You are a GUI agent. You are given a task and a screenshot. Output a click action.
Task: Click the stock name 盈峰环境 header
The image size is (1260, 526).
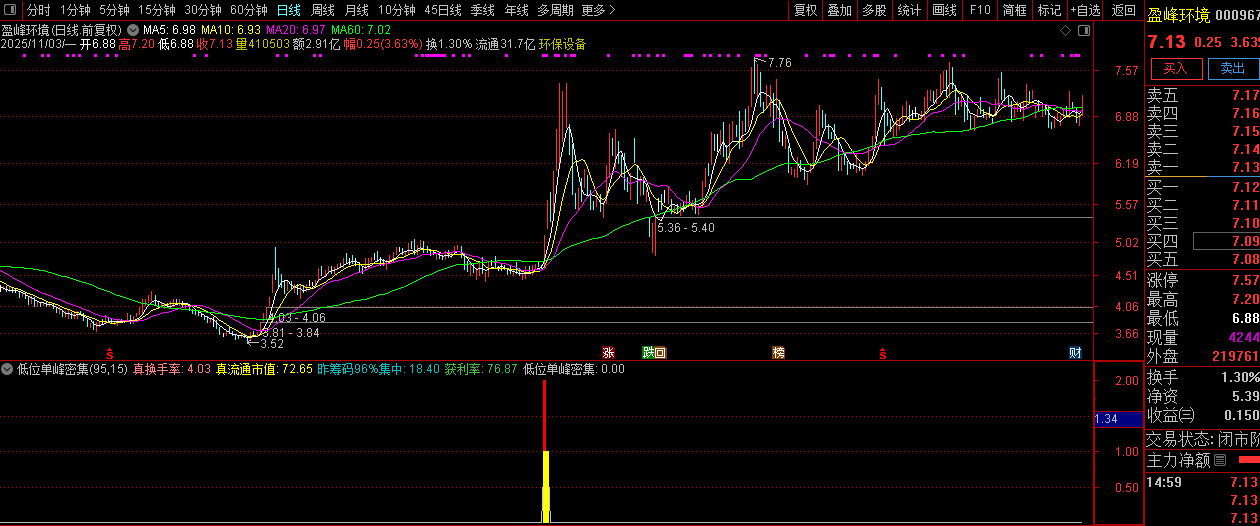click(x=1179, y=15)
